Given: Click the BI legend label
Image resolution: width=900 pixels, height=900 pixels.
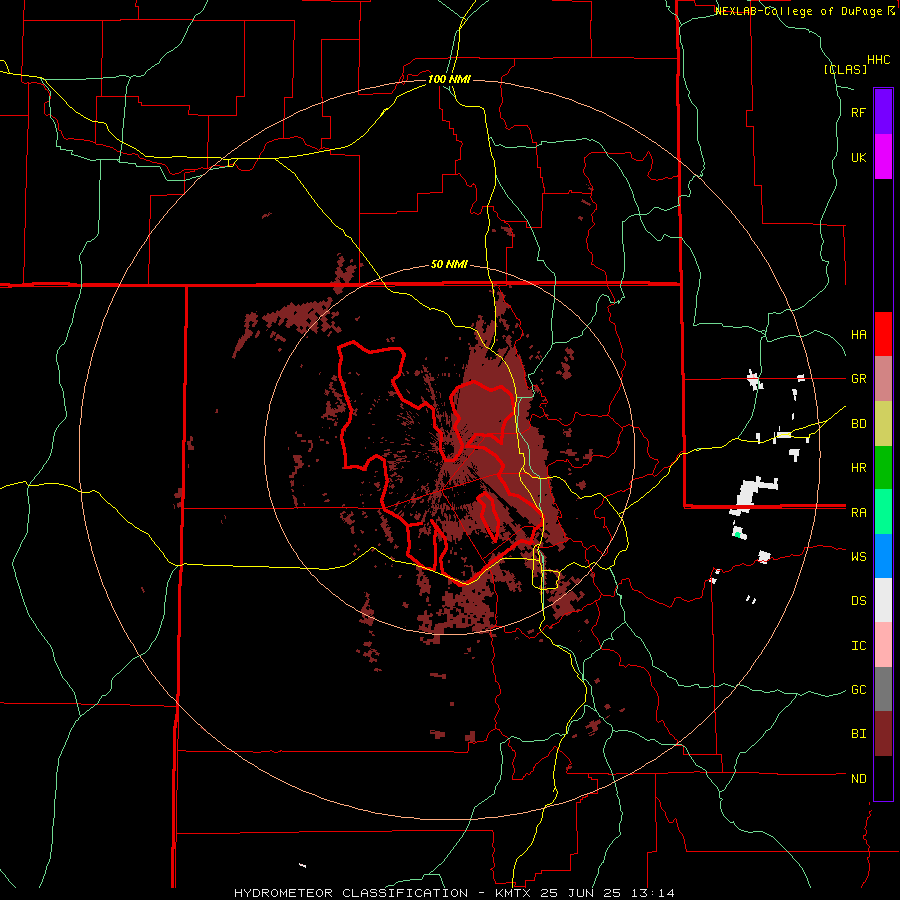Looking at the screenshot, I should coord(858,734).
